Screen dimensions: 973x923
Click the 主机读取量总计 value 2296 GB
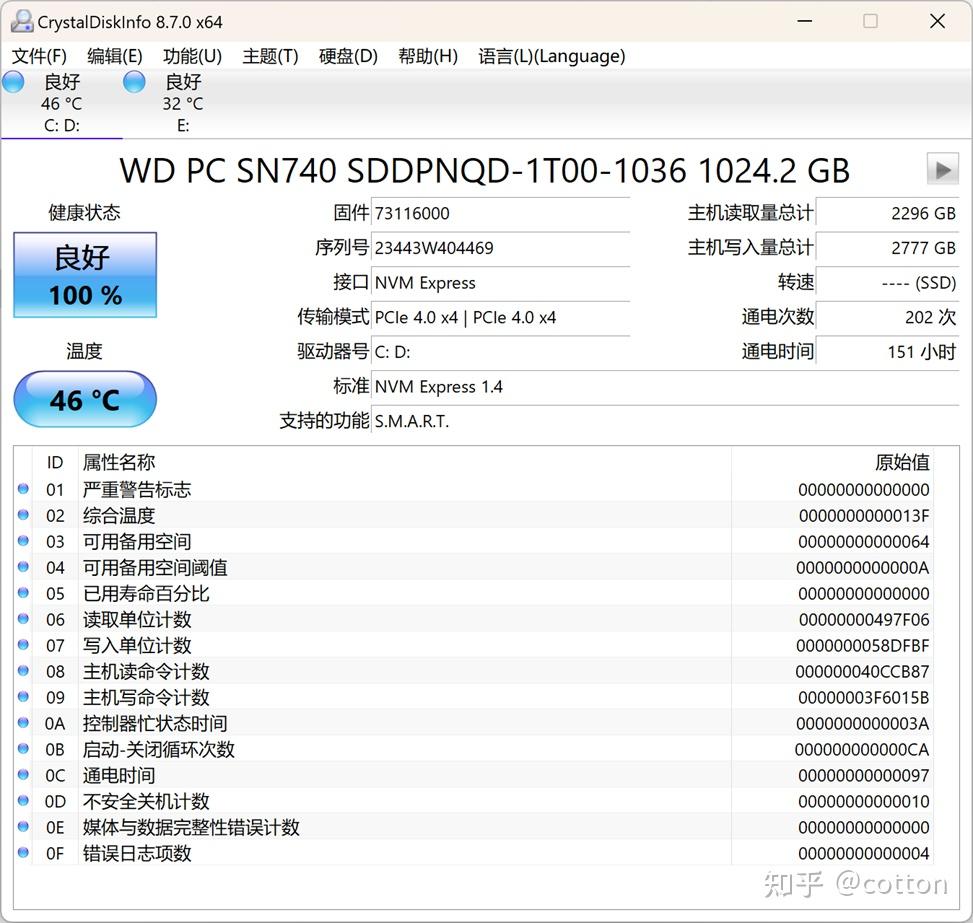[888, 213]
